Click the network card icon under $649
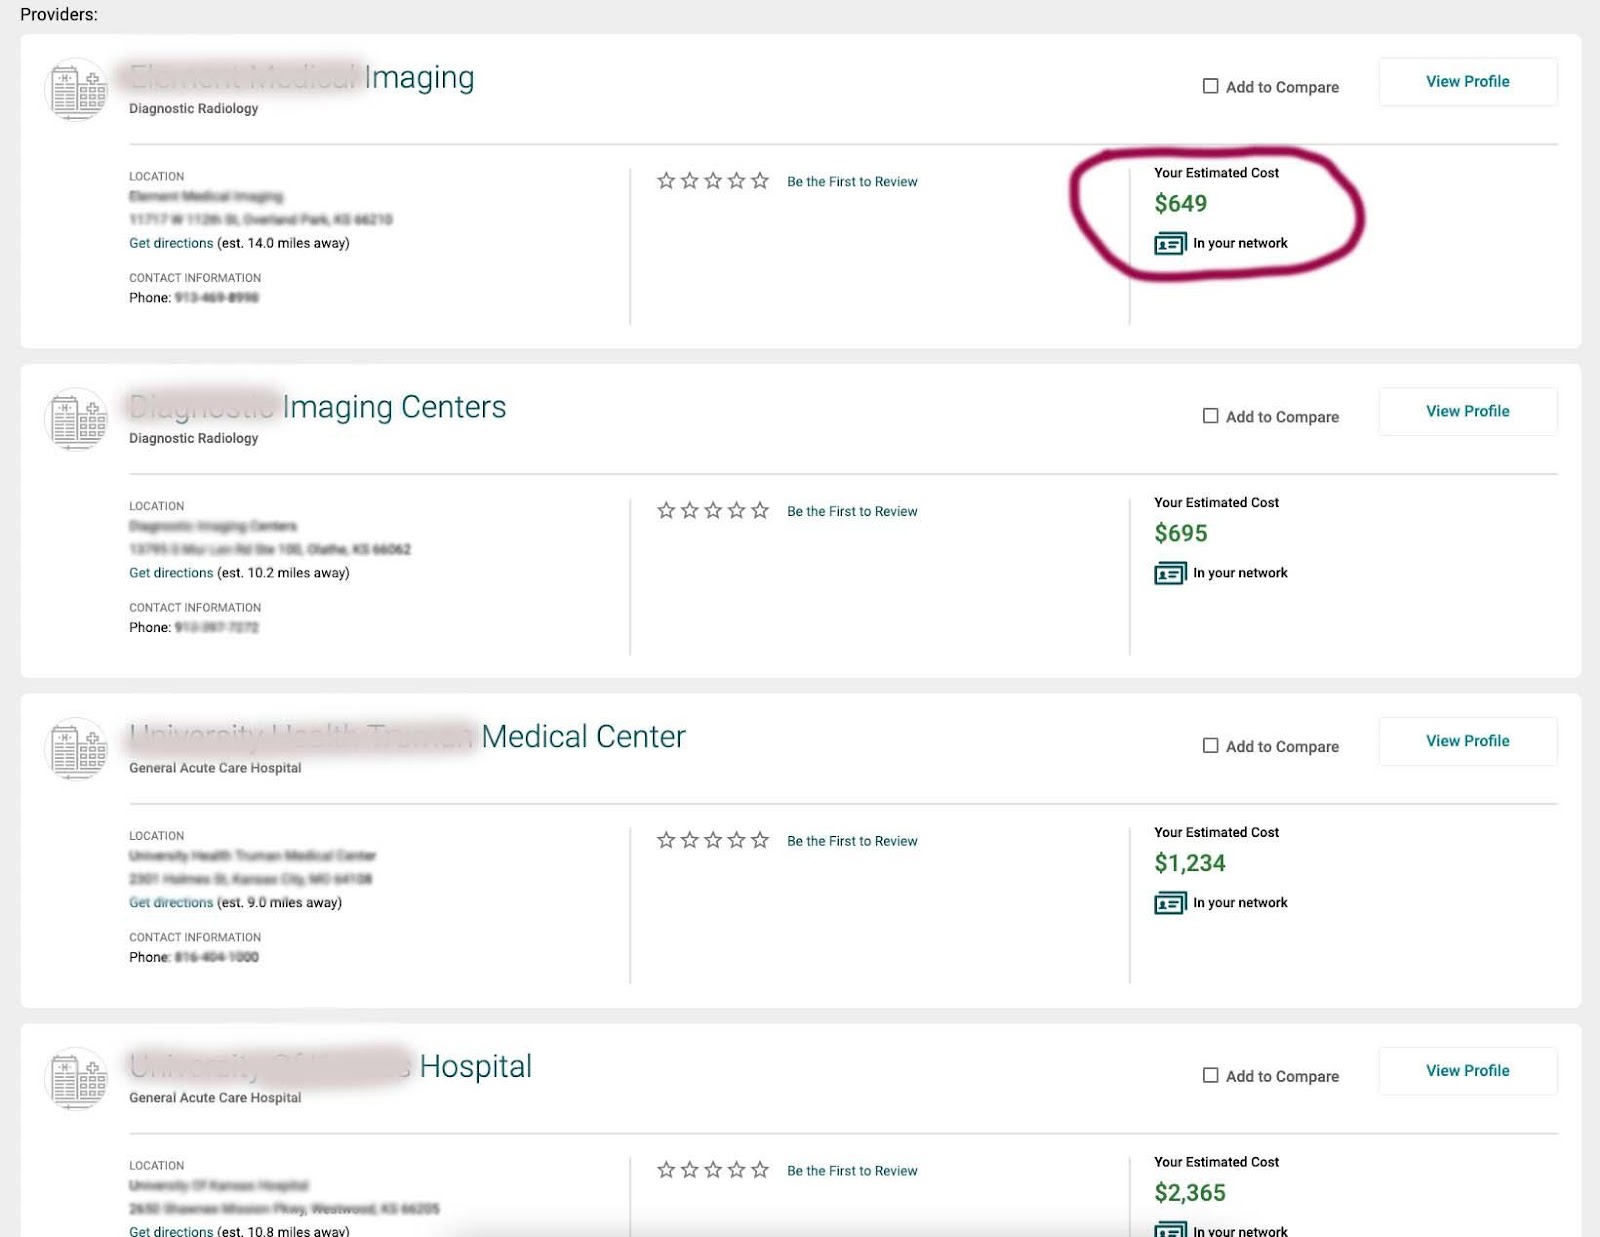Screen dimensions: 1600x1237 coord(1170,244)
